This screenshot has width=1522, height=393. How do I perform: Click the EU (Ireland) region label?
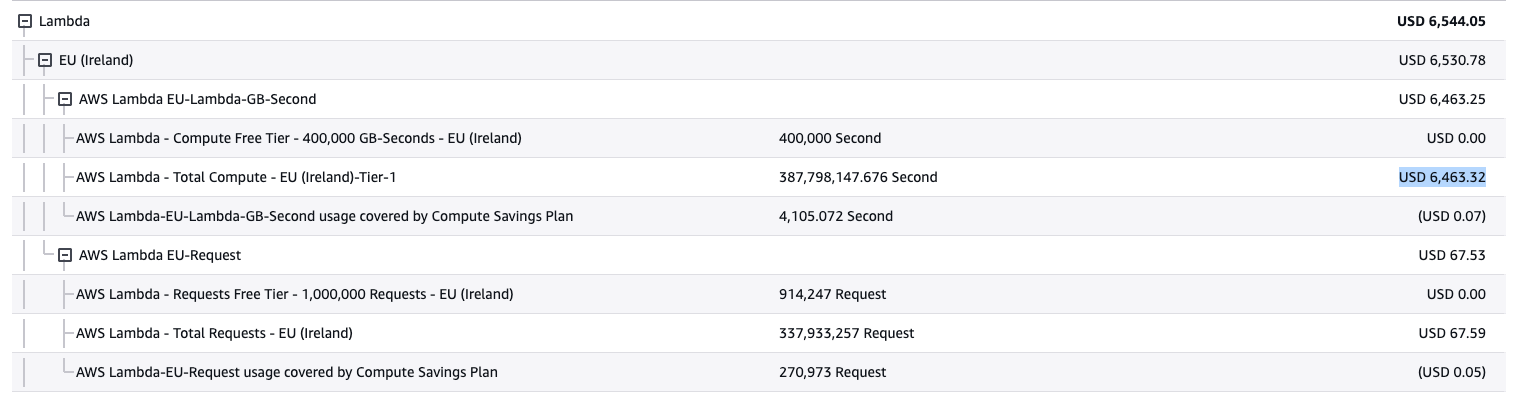tap(96, 60)
